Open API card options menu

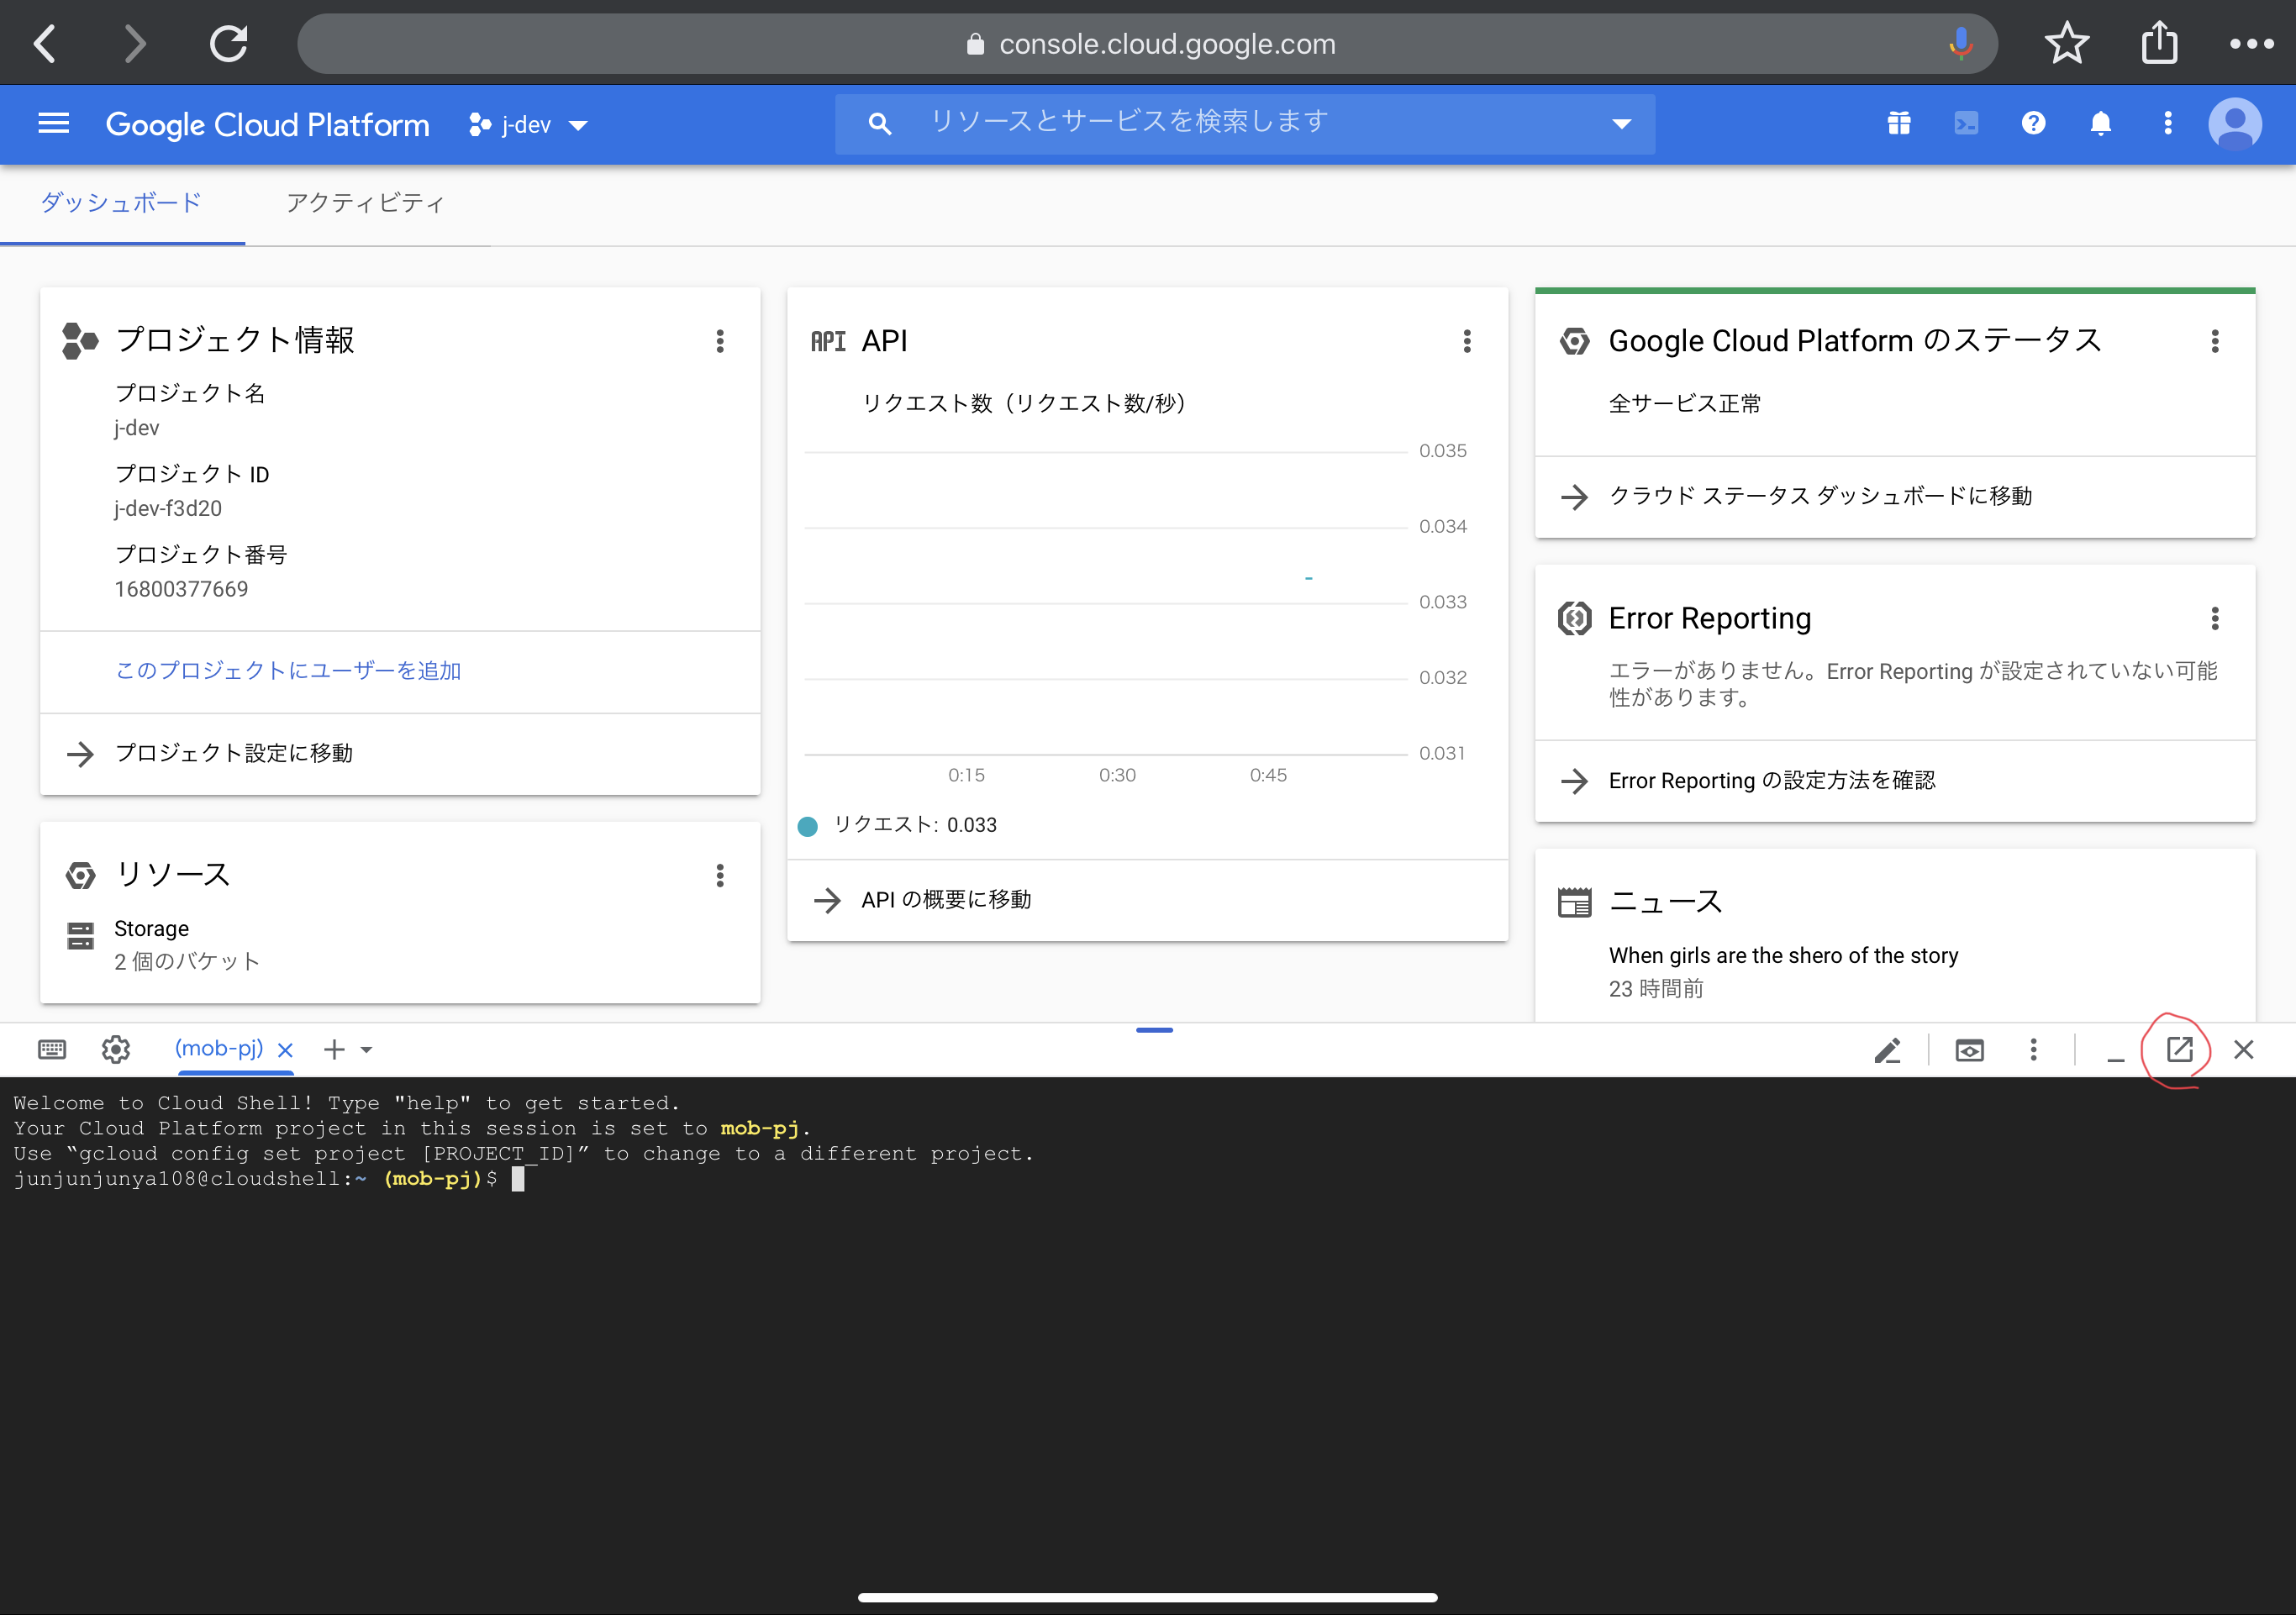(x=1467, y=341)
